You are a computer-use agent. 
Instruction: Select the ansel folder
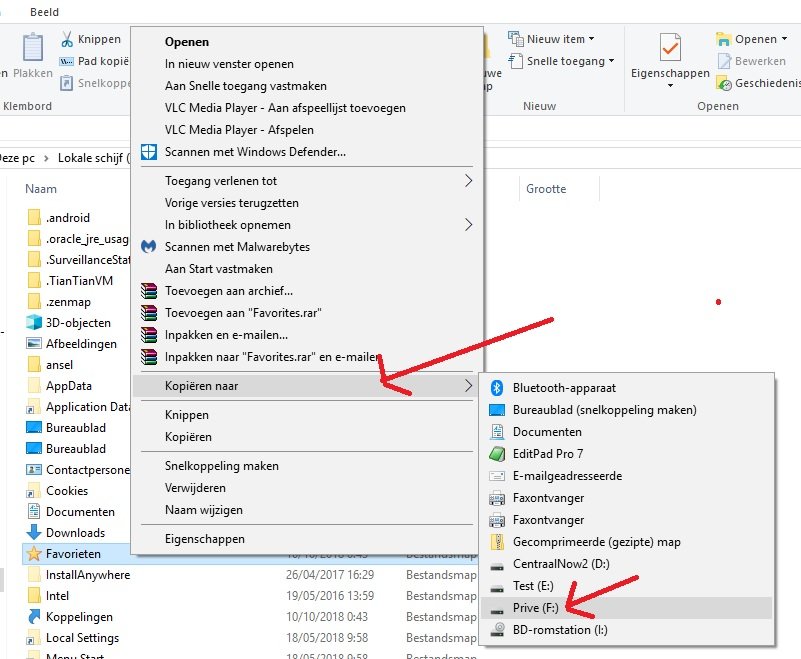59,365
